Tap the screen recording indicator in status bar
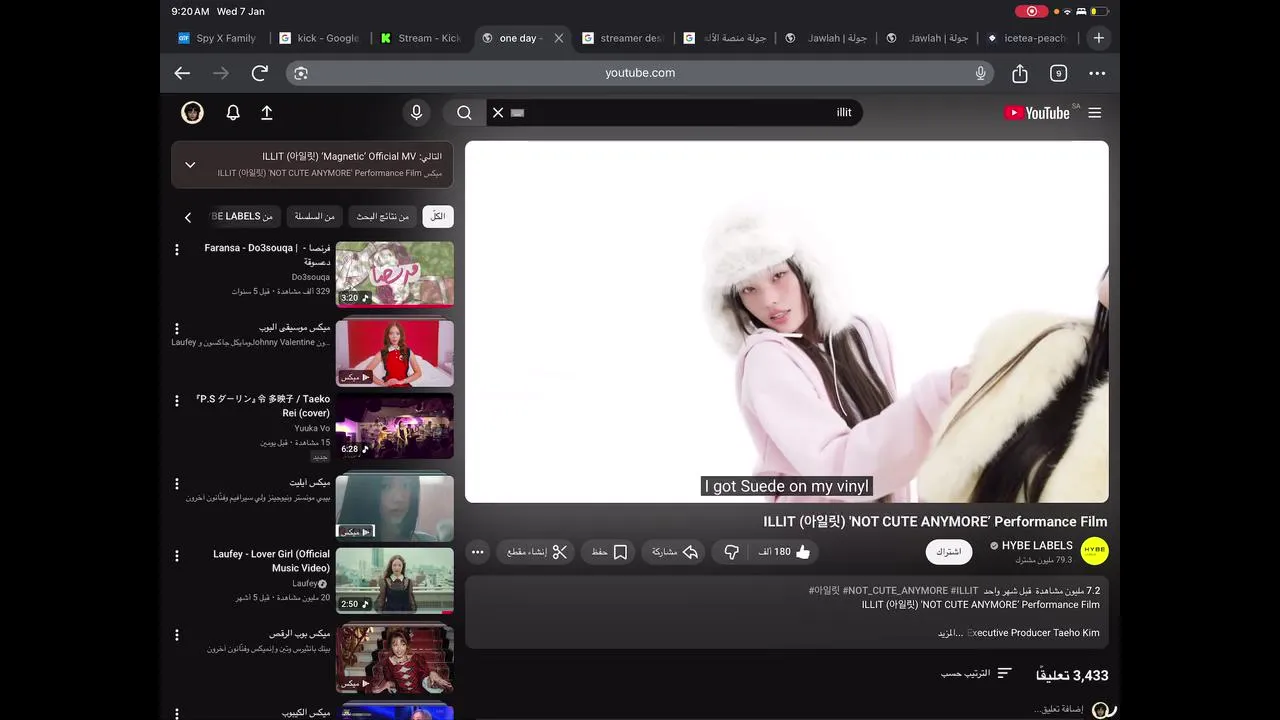 1032,11
